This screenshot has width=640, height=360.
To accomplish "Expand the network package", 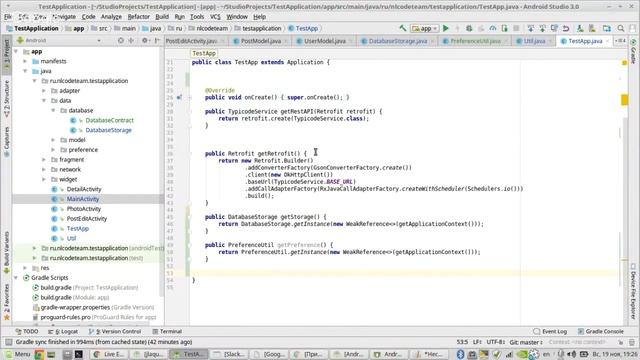I will 44,169.
